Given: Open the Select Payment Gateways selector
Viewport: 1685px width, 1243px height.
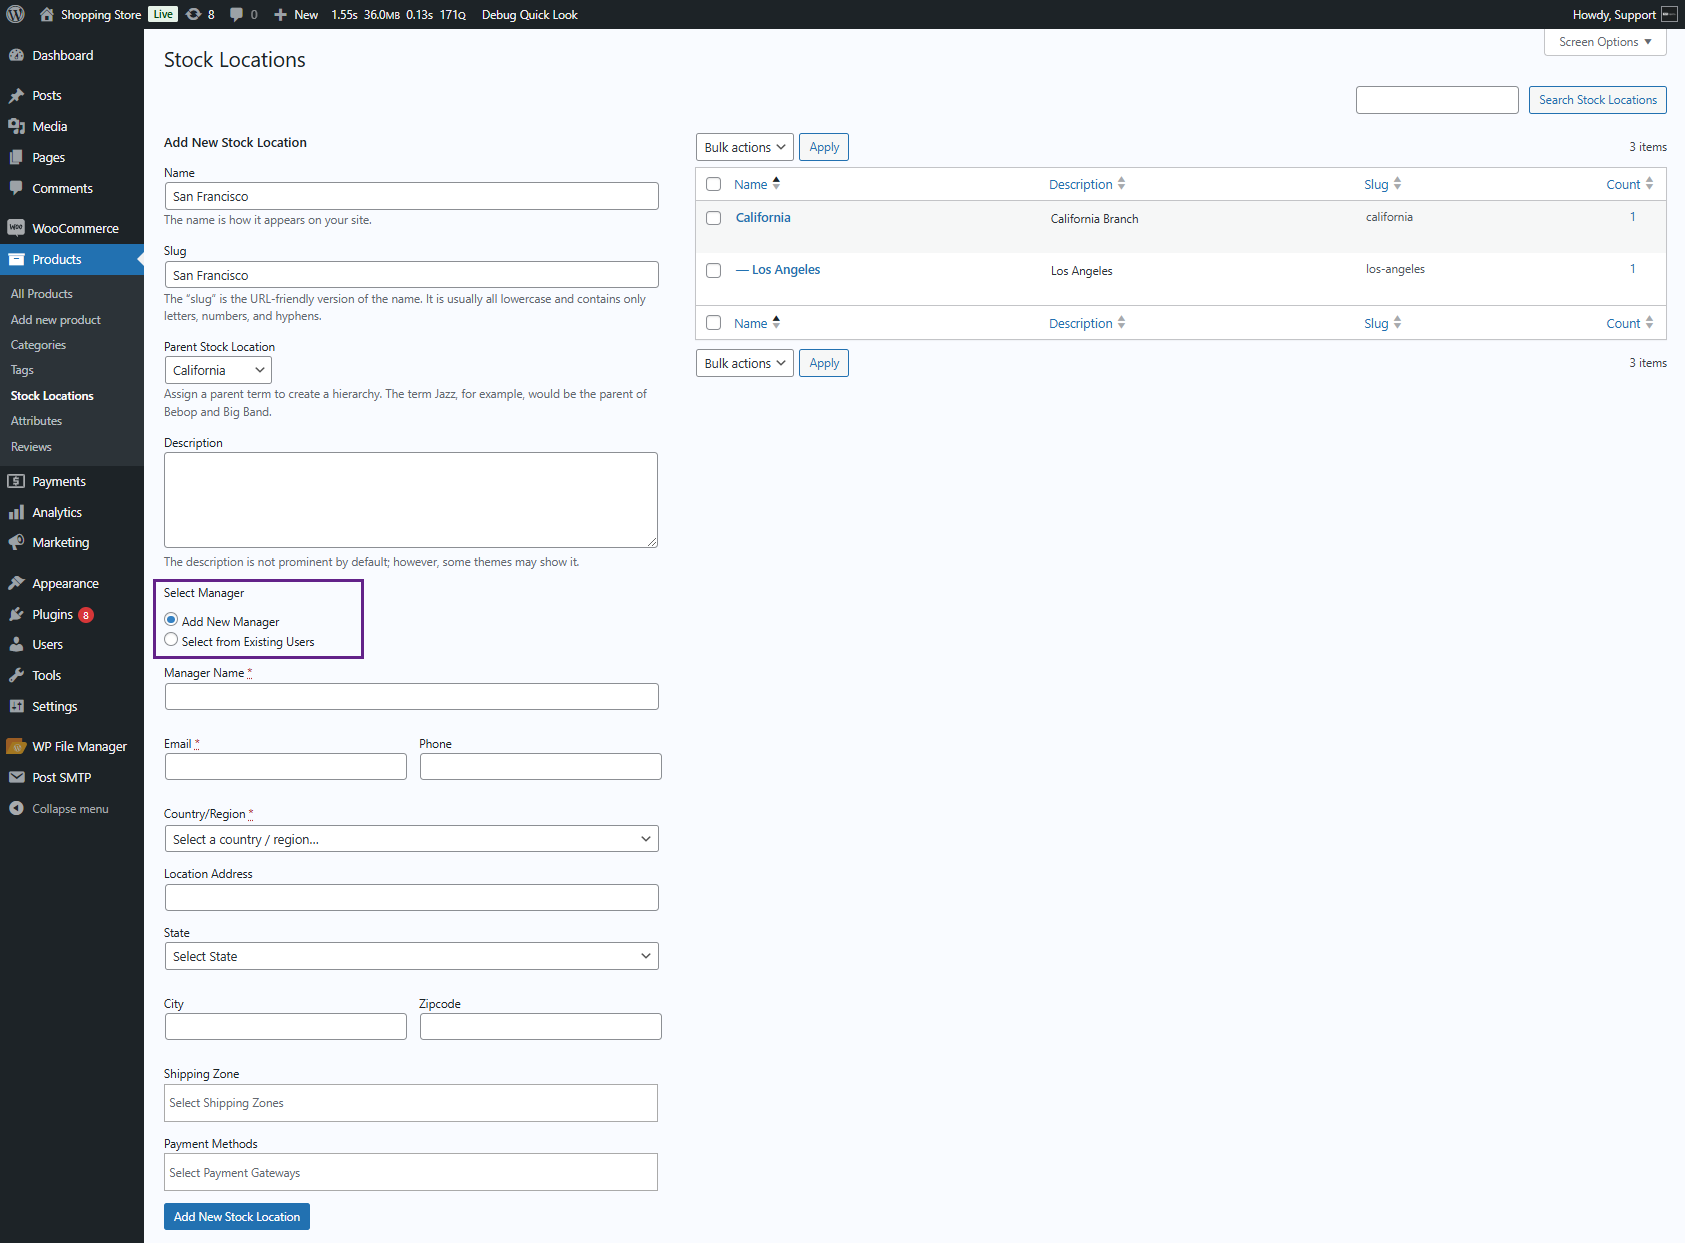Looking at the screenshot, I should (411, 1172).
